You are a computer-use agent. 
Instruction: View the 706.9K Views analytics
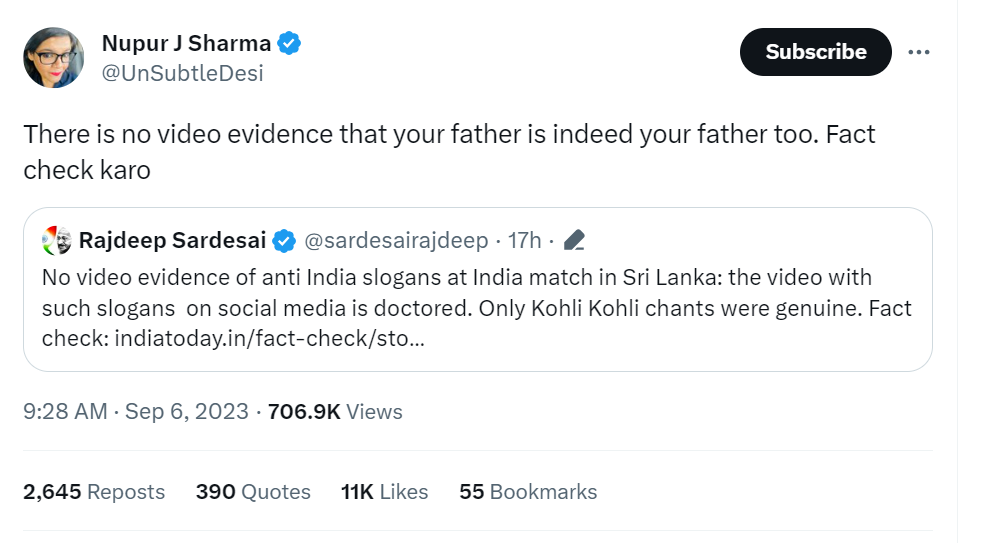tap(335, 412)
